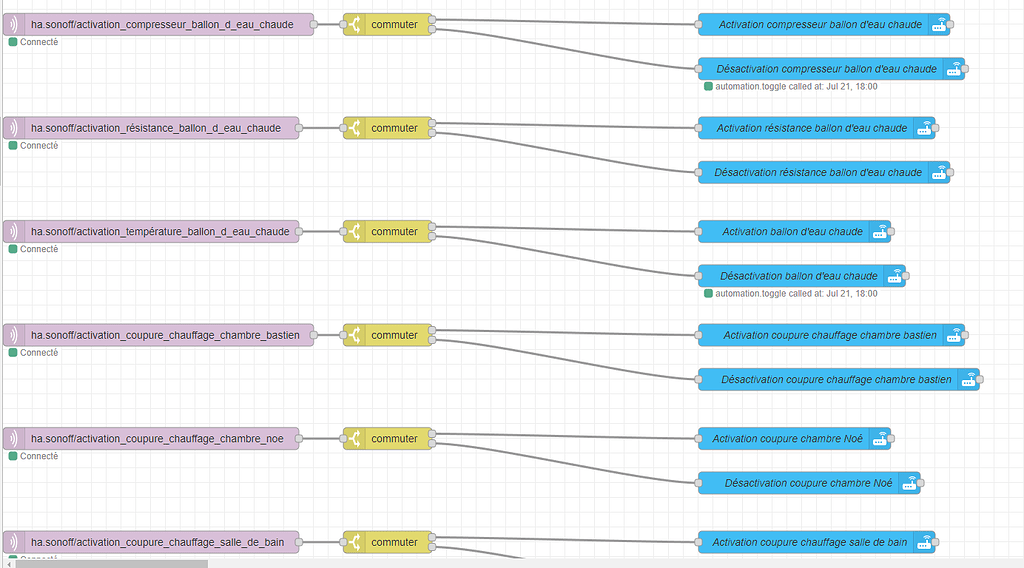
Task: Select the 'Activation compresseur ballon d'eau chaude' label
Action: click(x=820, y=25)
